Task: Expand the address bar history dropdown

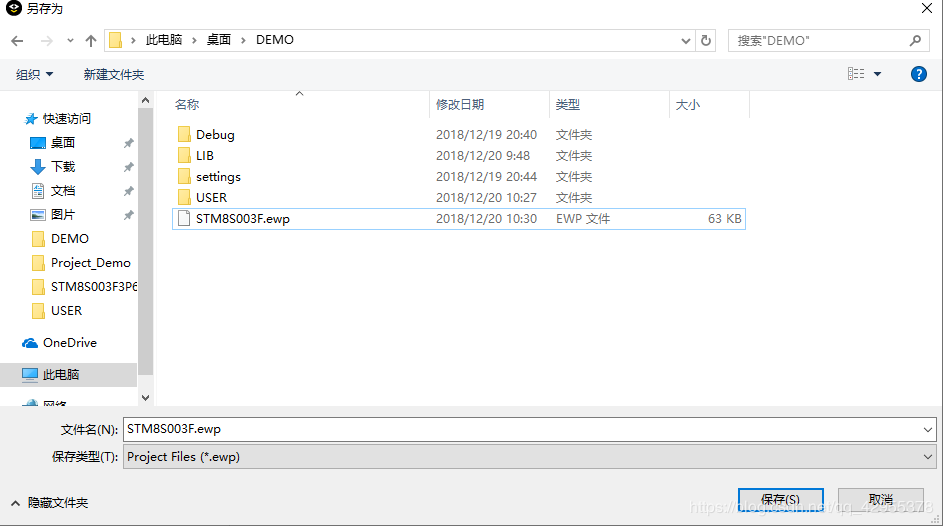Action: click(686, 41)
